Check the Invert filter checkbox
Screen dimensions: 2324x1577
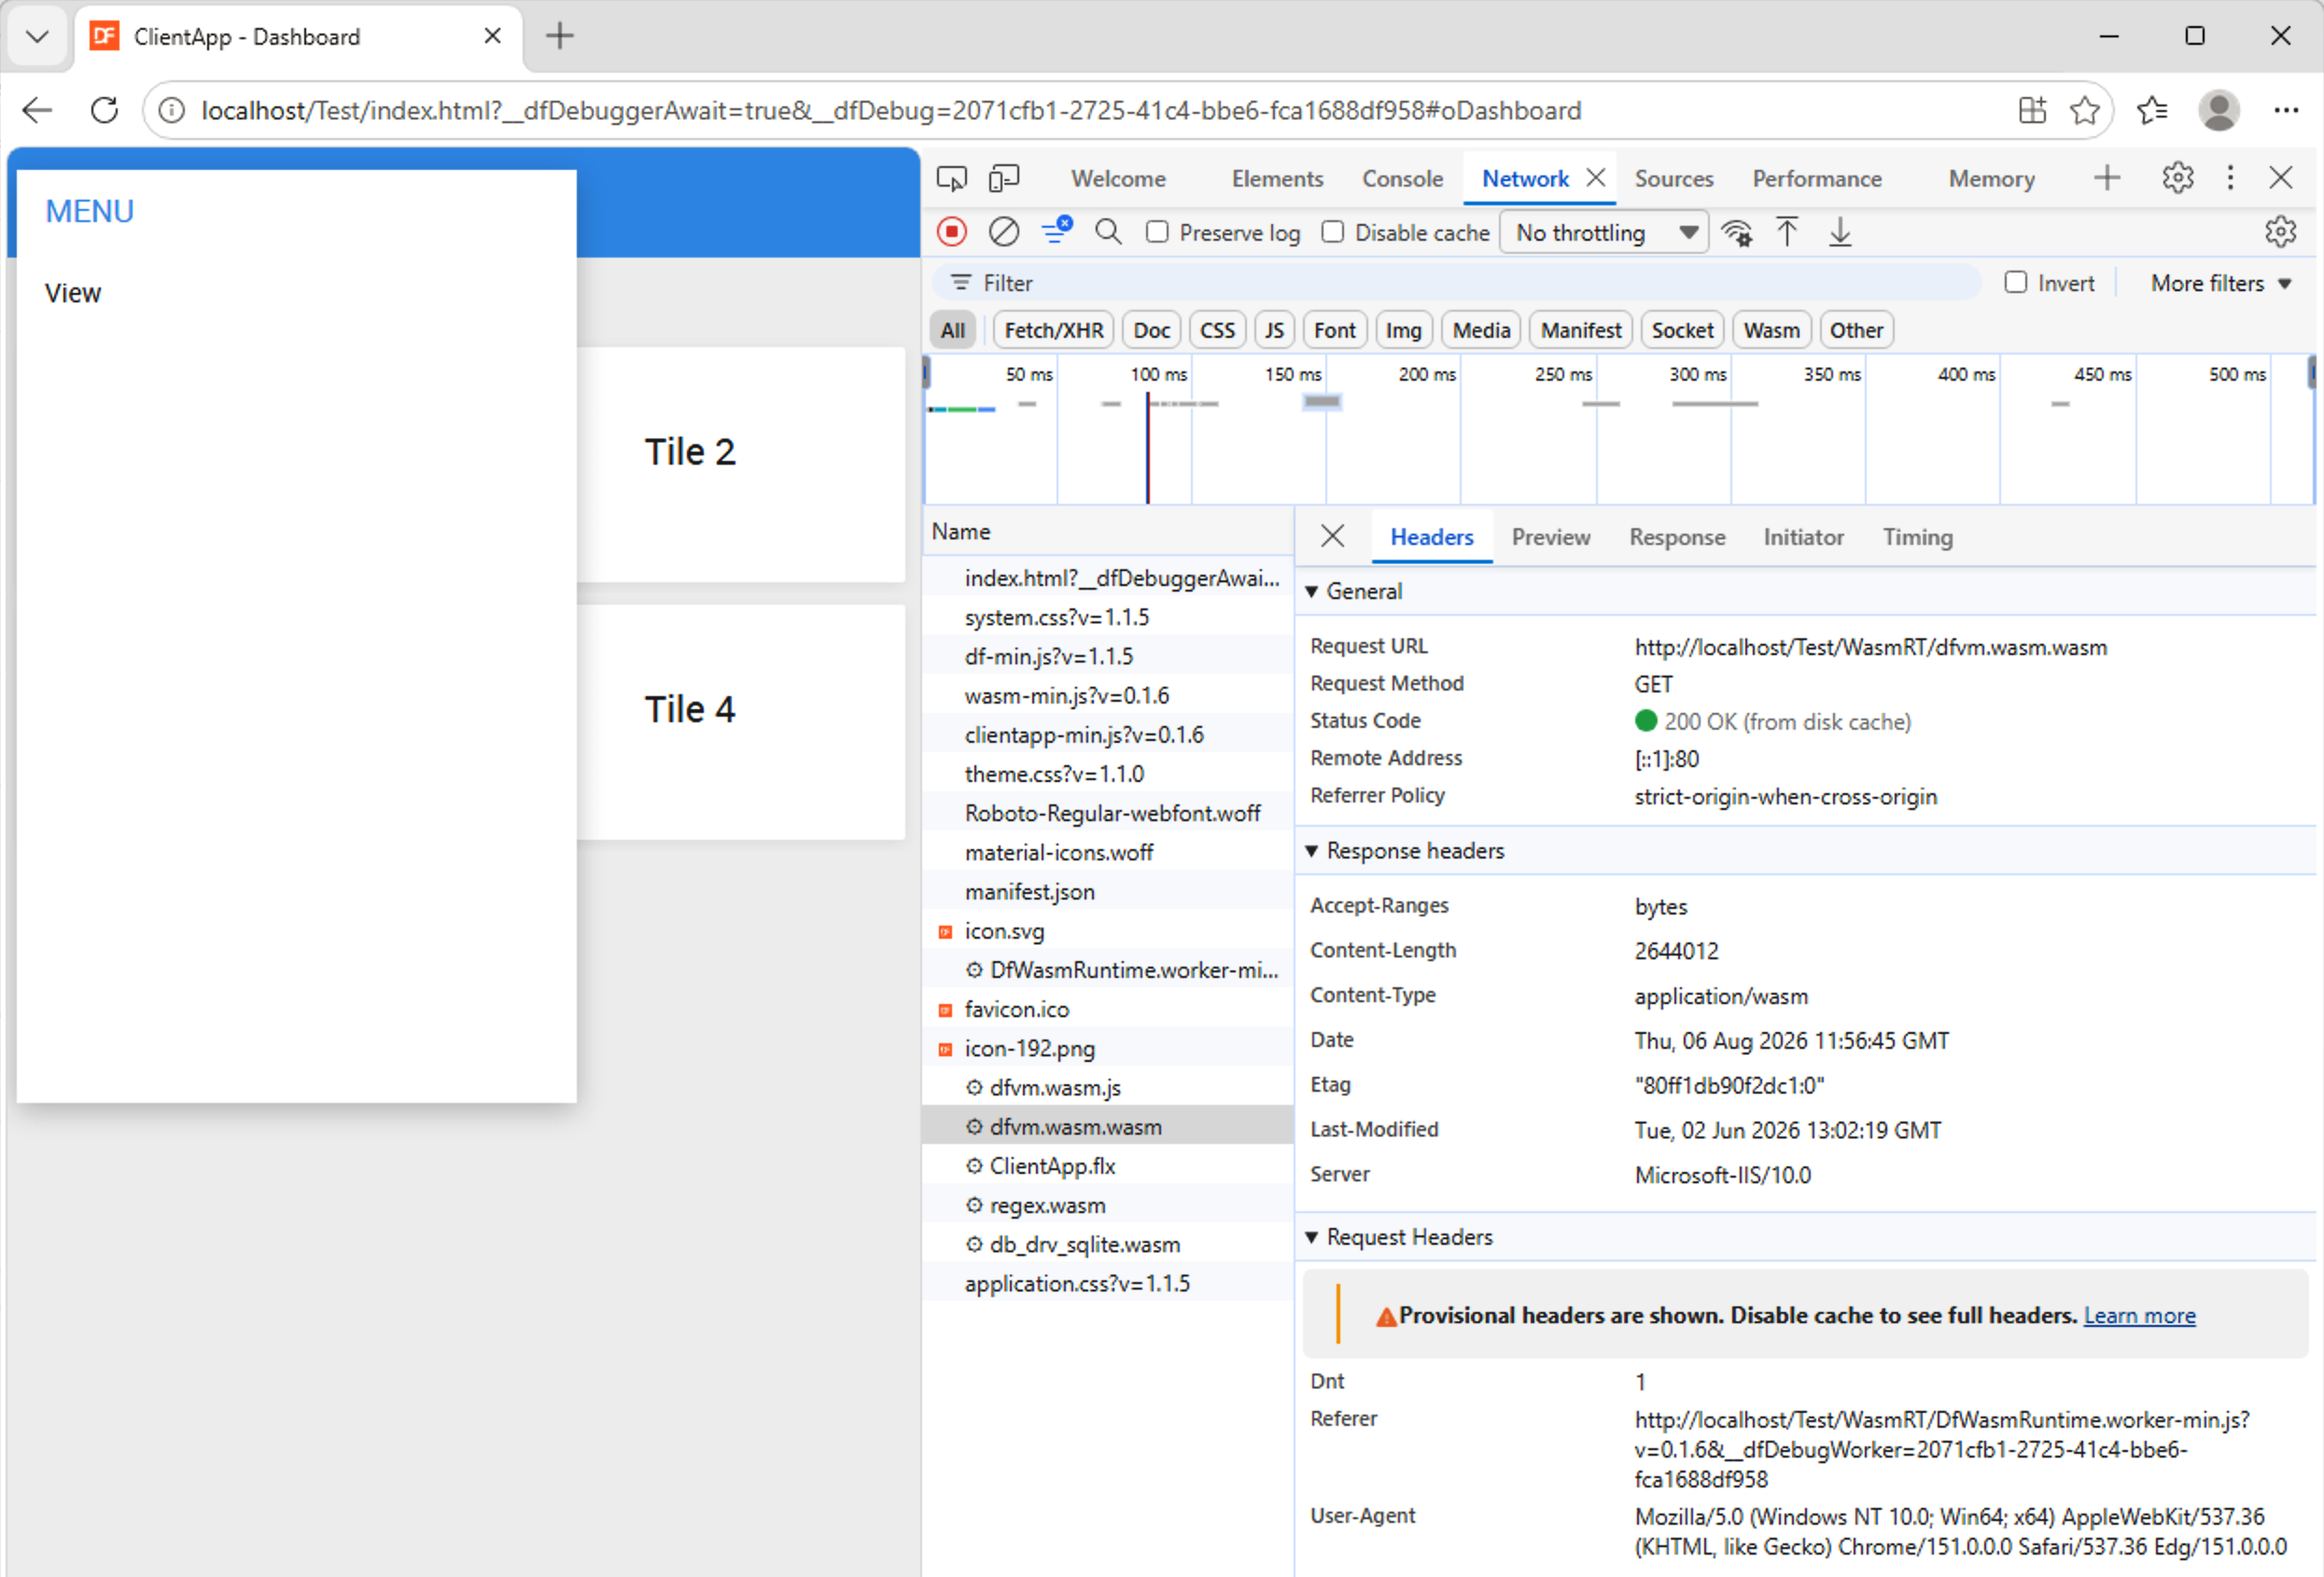[2015, 283]
